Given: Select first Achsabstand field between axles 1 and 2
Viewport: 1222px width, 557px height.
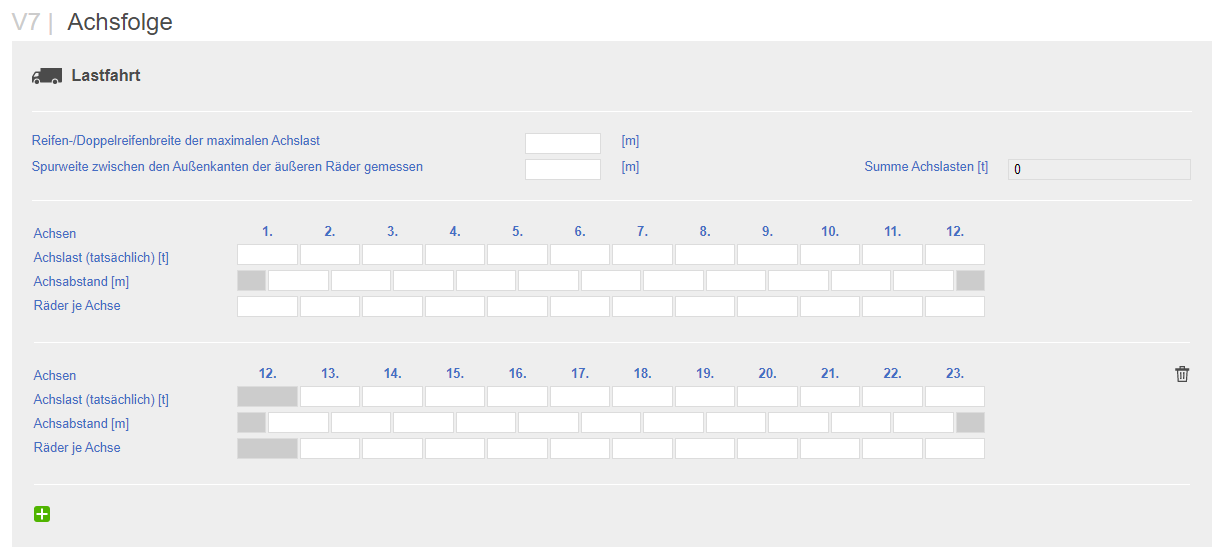Looking at the screenshot, I should point(298,280).
